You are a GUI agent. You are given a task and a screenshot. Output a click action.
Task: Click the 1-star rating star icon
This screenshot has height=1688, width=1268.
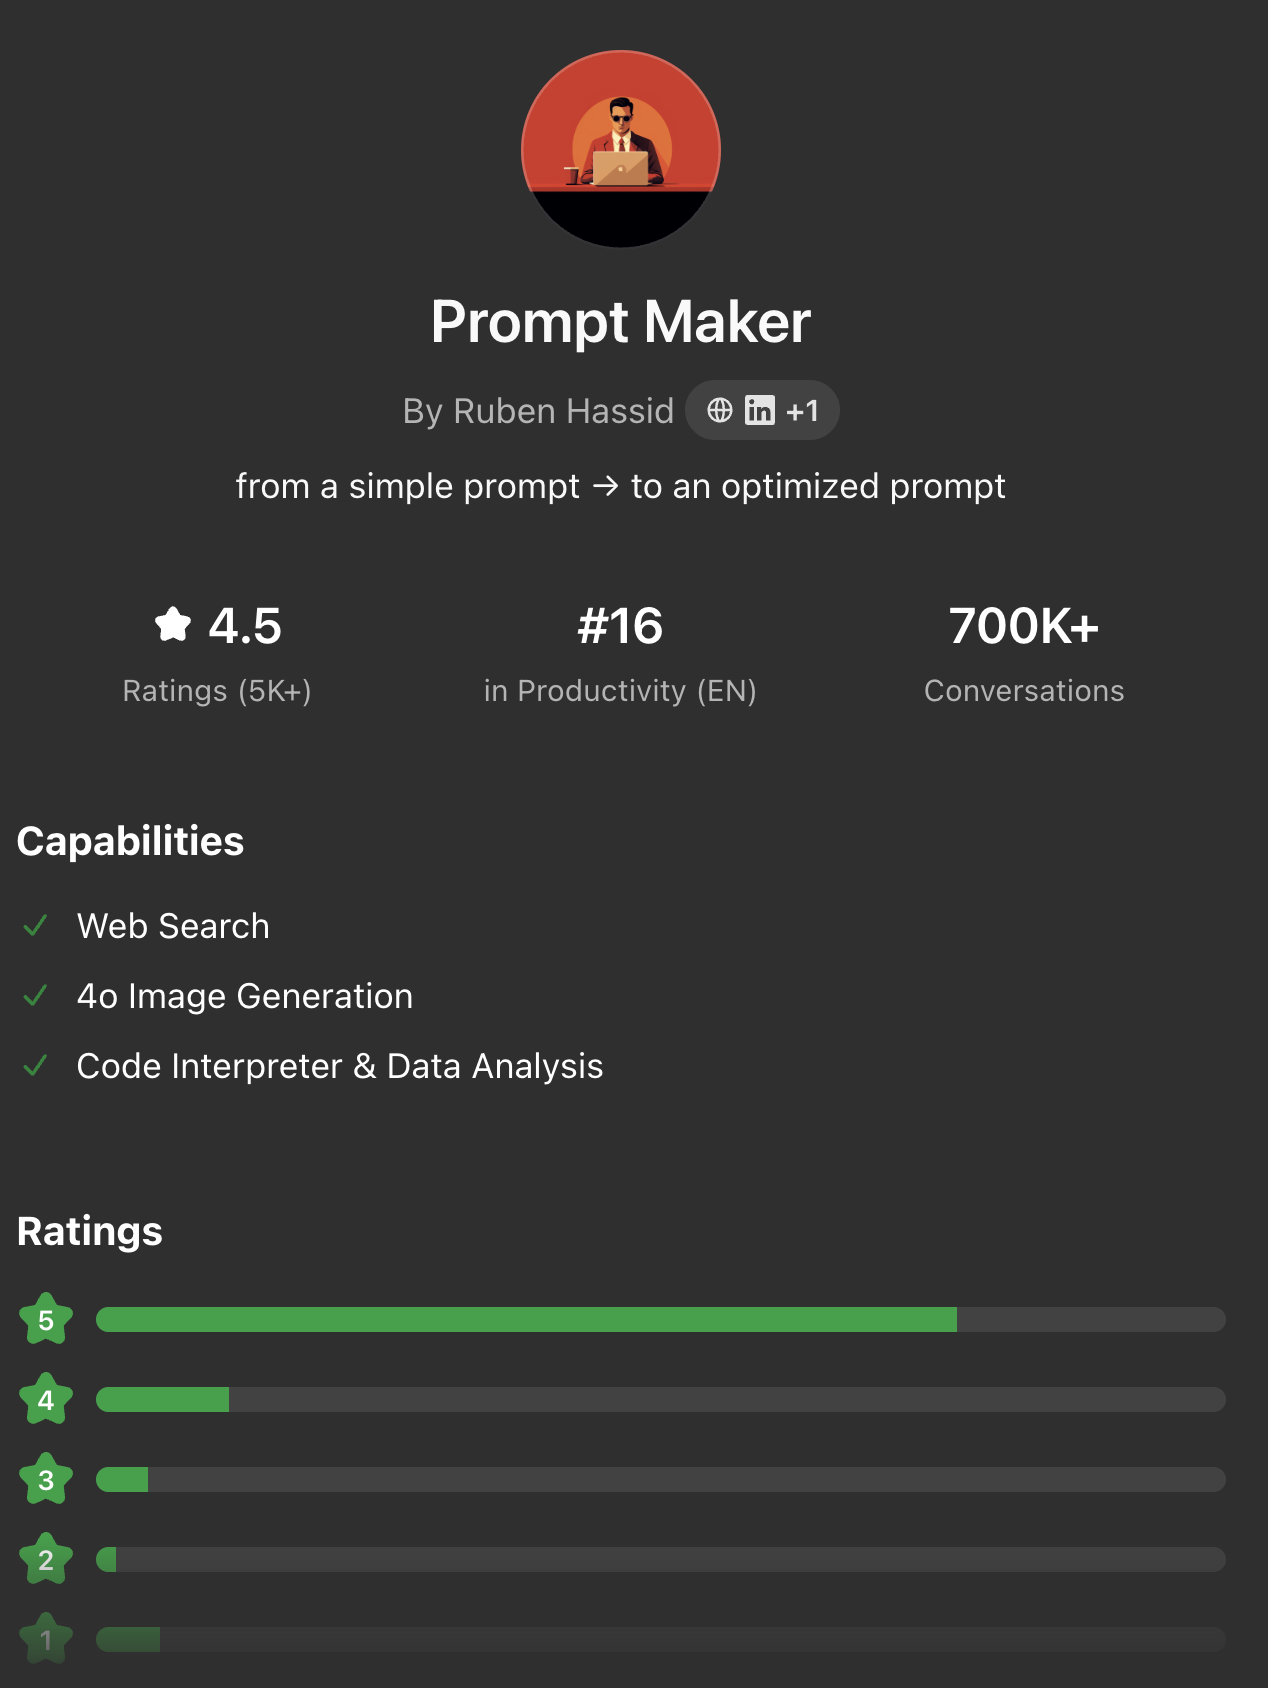[x=46, y=1638]
